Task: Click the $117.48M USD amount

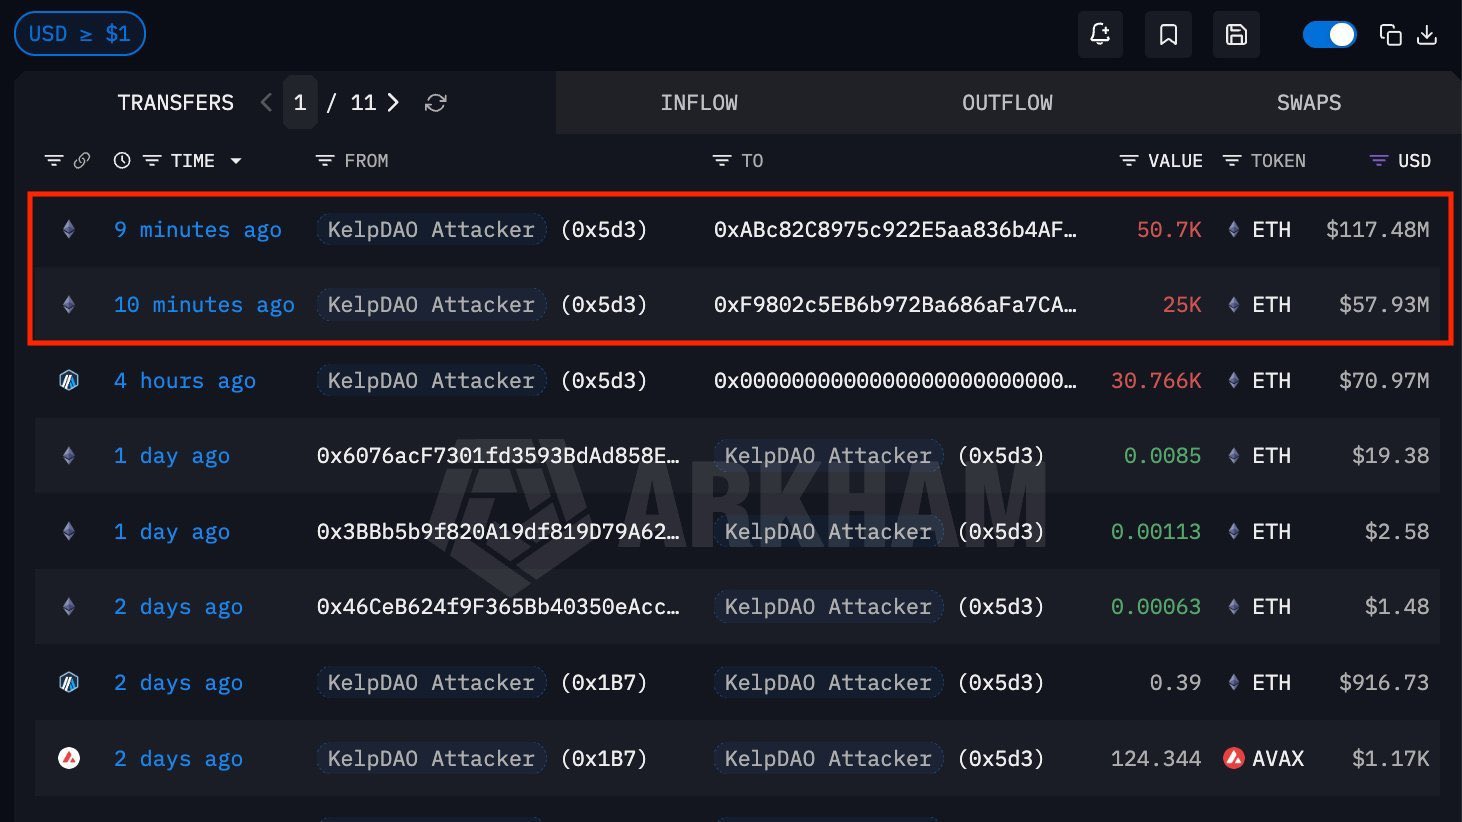Action: point(1377,230)
